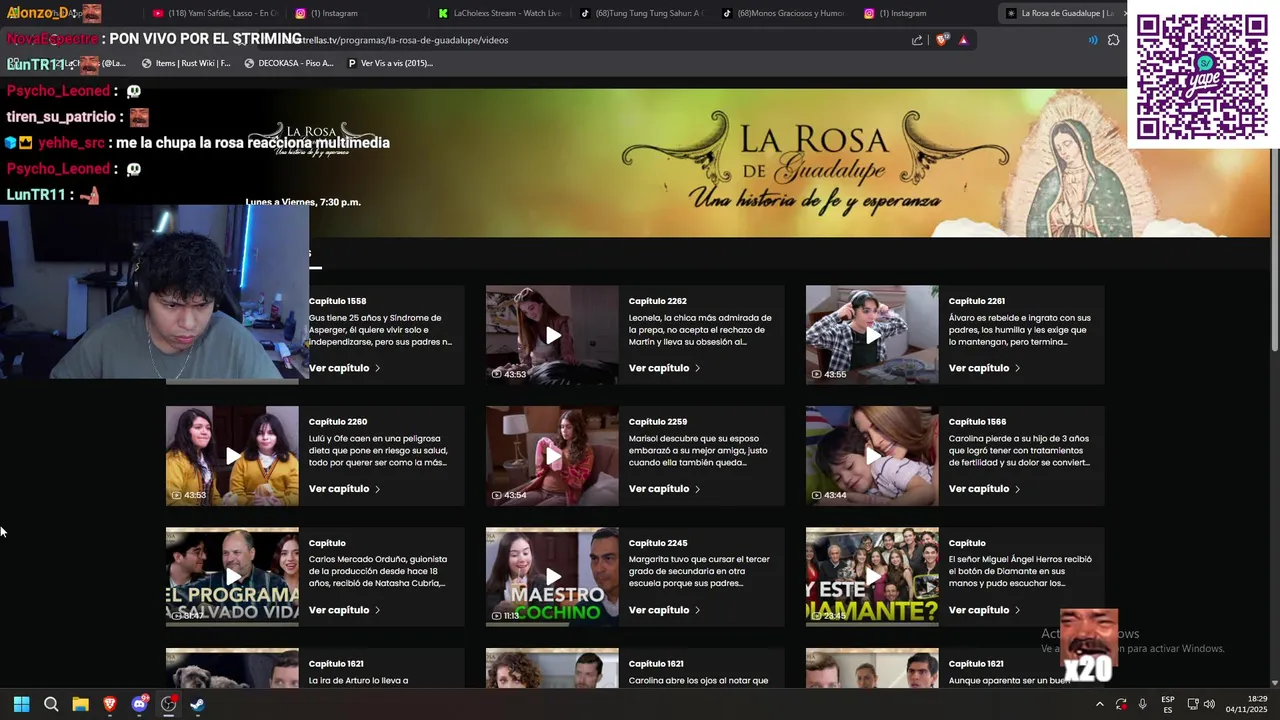
Task: Open OBS Studio from the taskbar
Action: (168, 704)
